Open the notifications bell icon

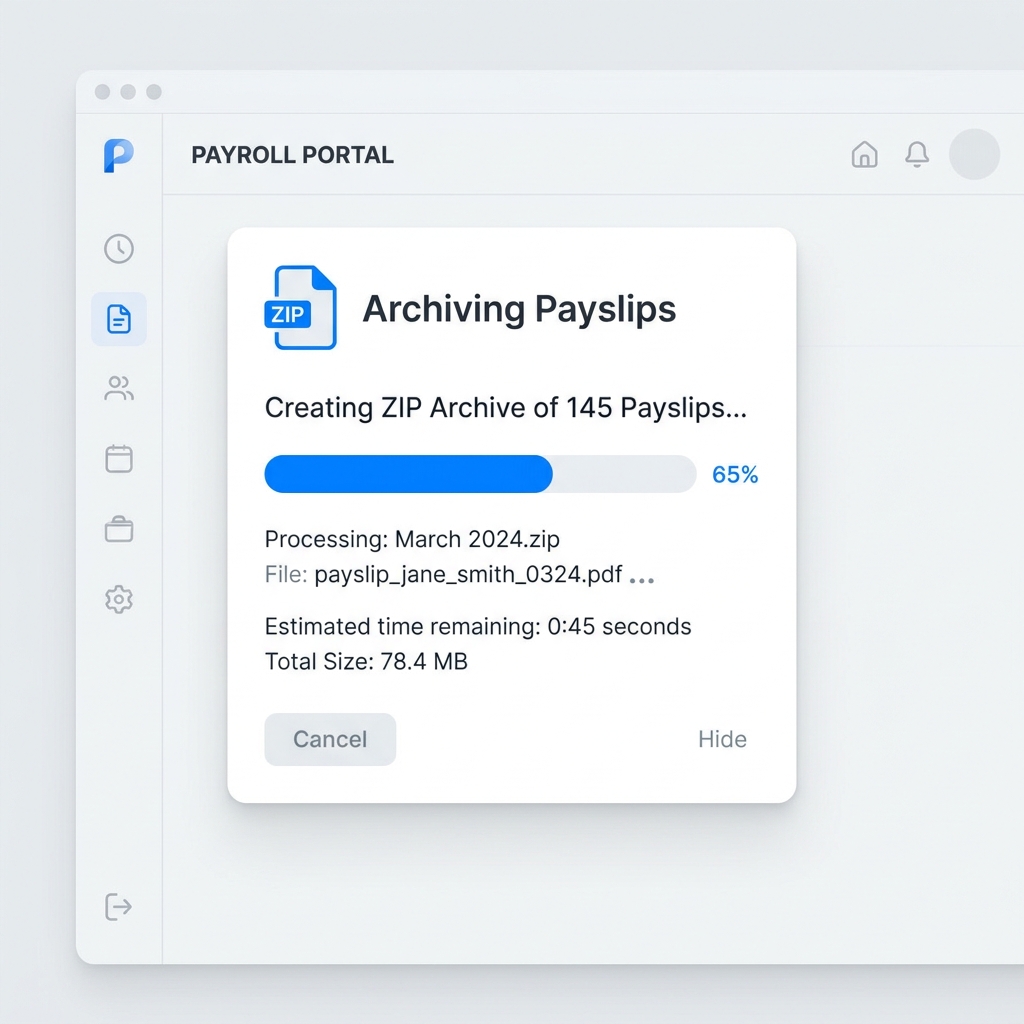pos(917,155)
